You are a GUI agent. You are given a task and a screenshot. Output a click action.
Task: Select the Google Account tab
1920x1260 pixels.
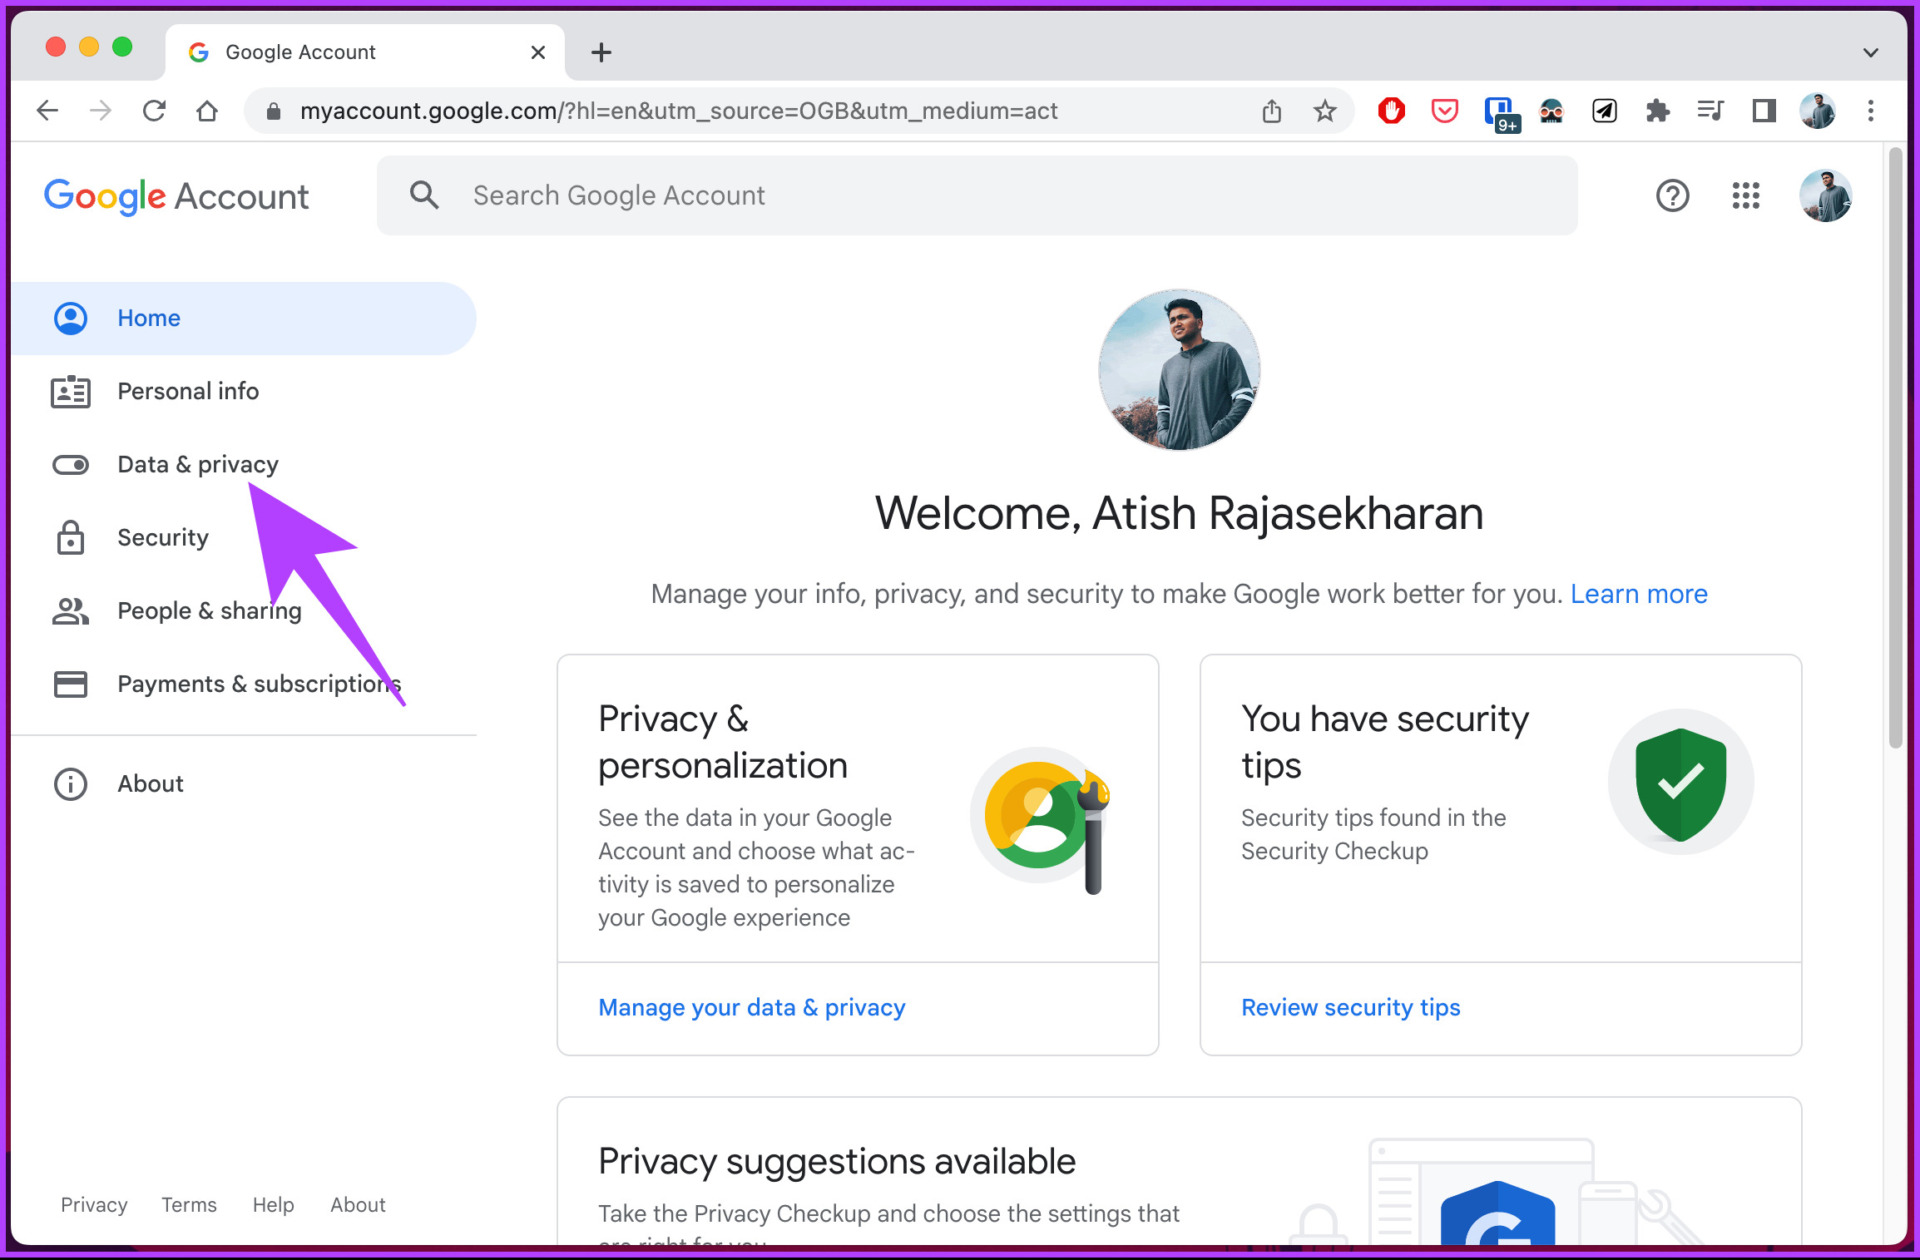point(364,52)
